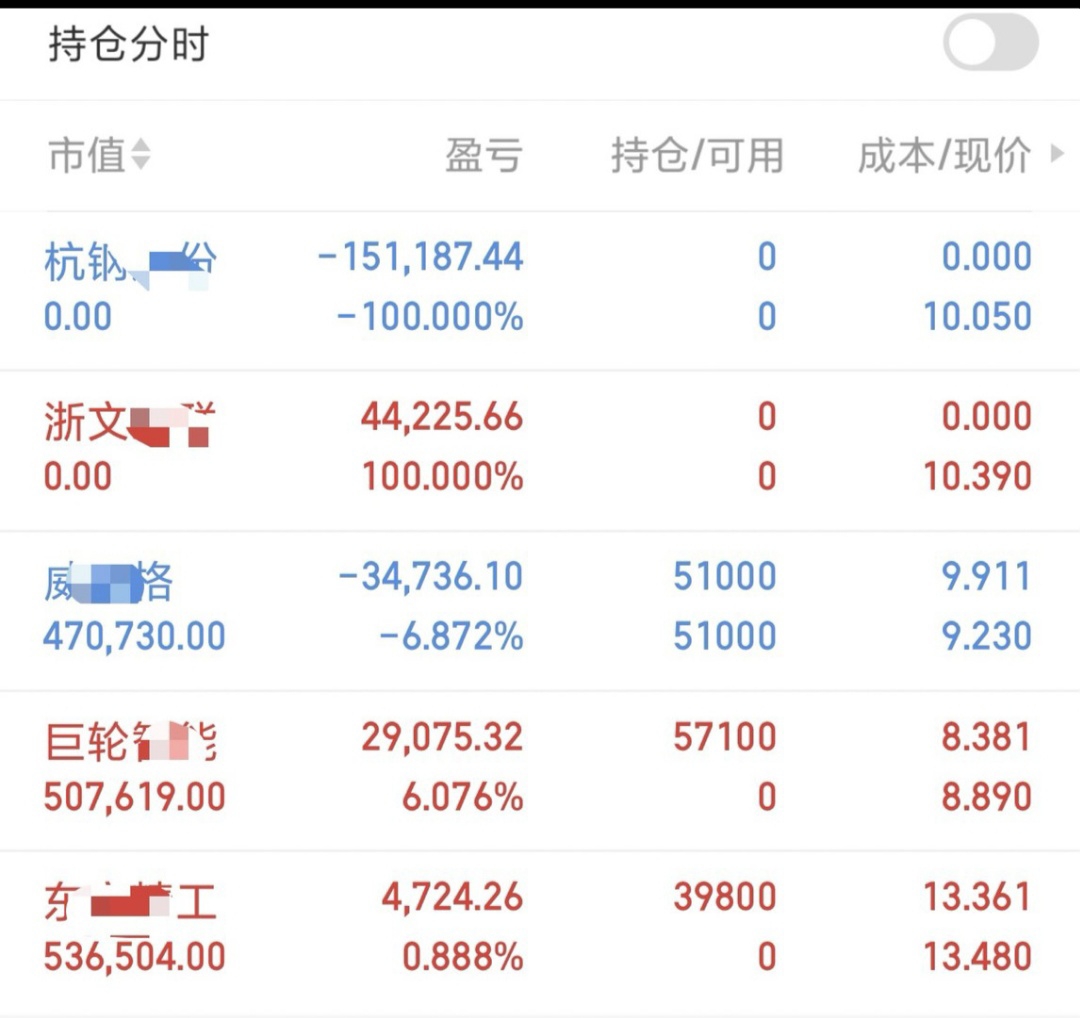The height and width of the screenshot is (1018, 1080).
Task: Click the 0.888% profit percentage
Action: pyautogui.click(x=462, y=957)
